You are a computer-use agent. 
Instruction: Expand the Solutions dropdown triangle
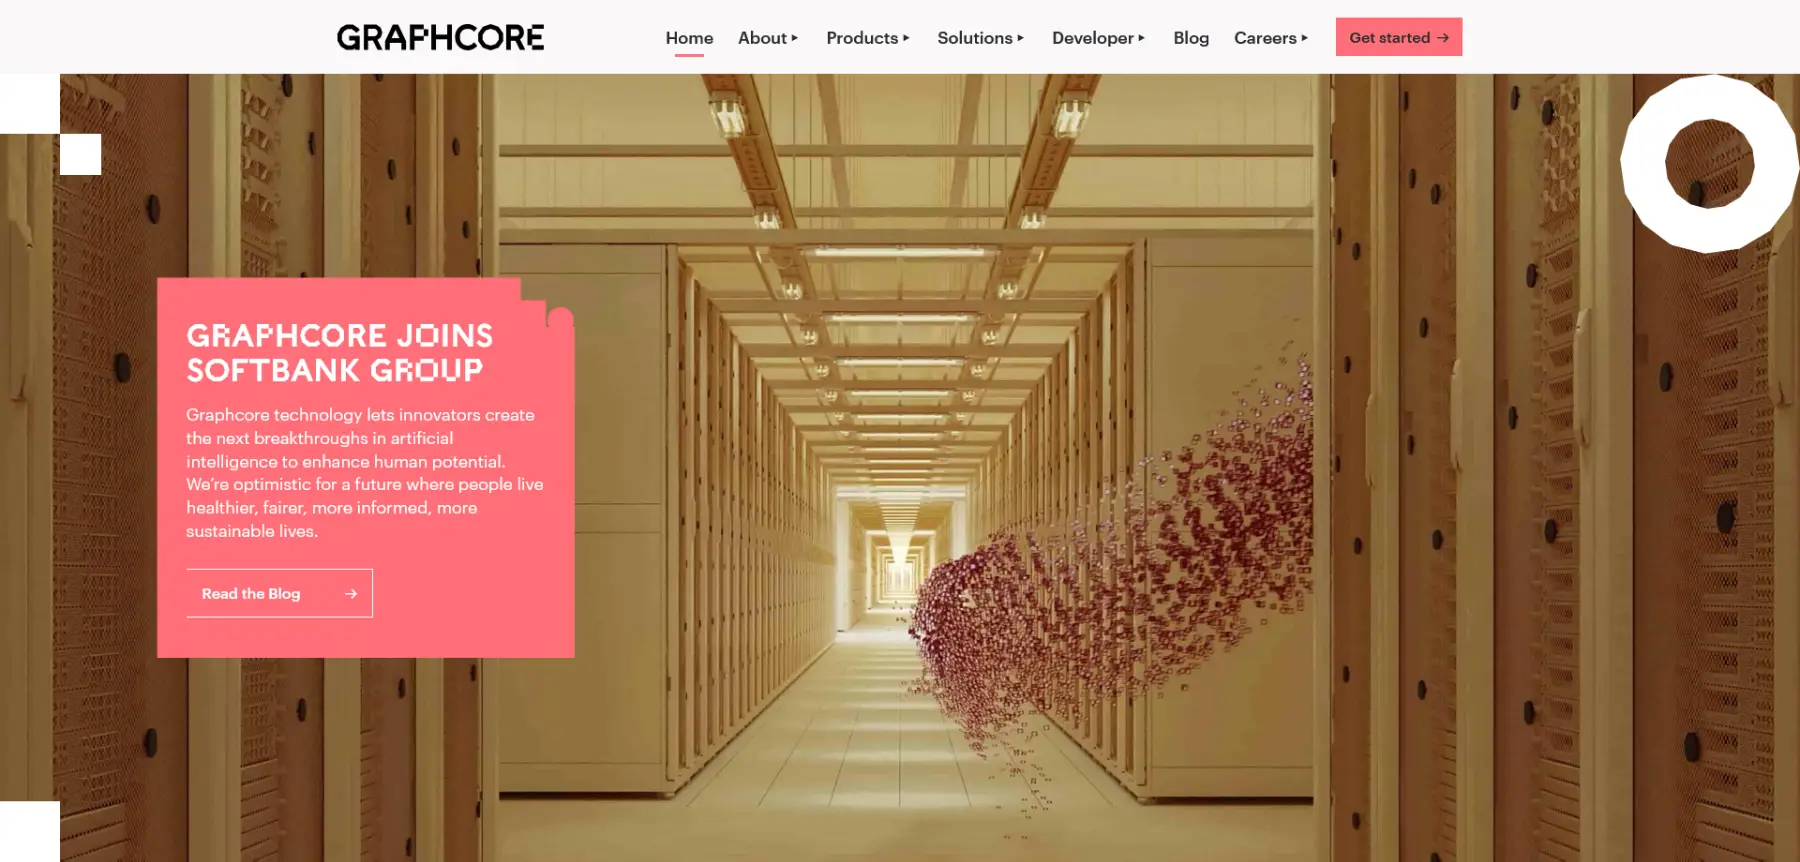[x=1020, y=38]
